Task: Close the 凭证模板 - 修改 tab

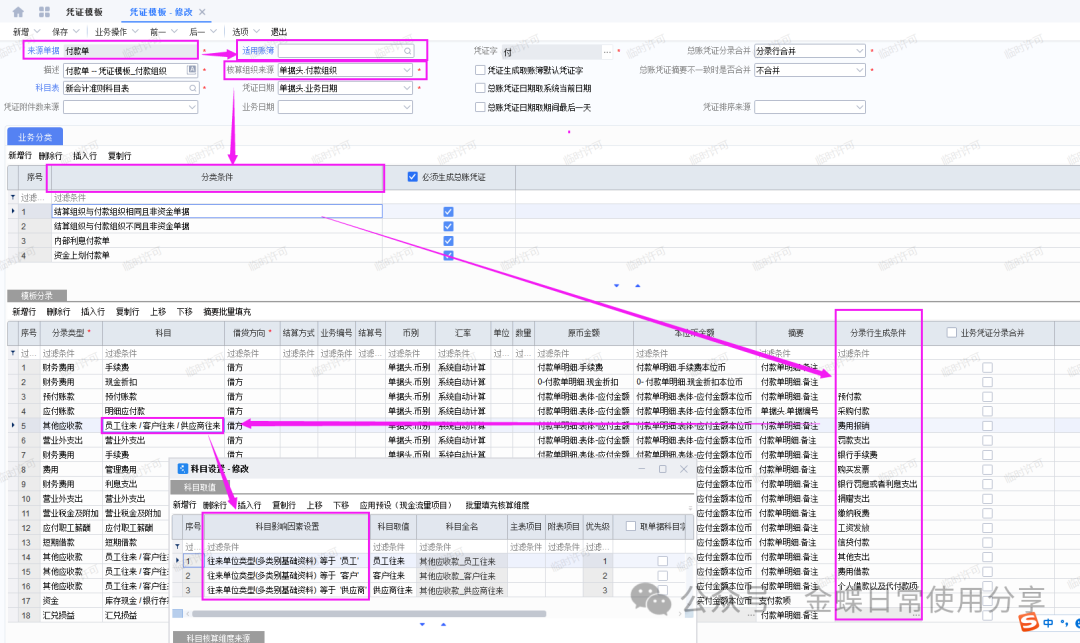Action: coord(203,12)
